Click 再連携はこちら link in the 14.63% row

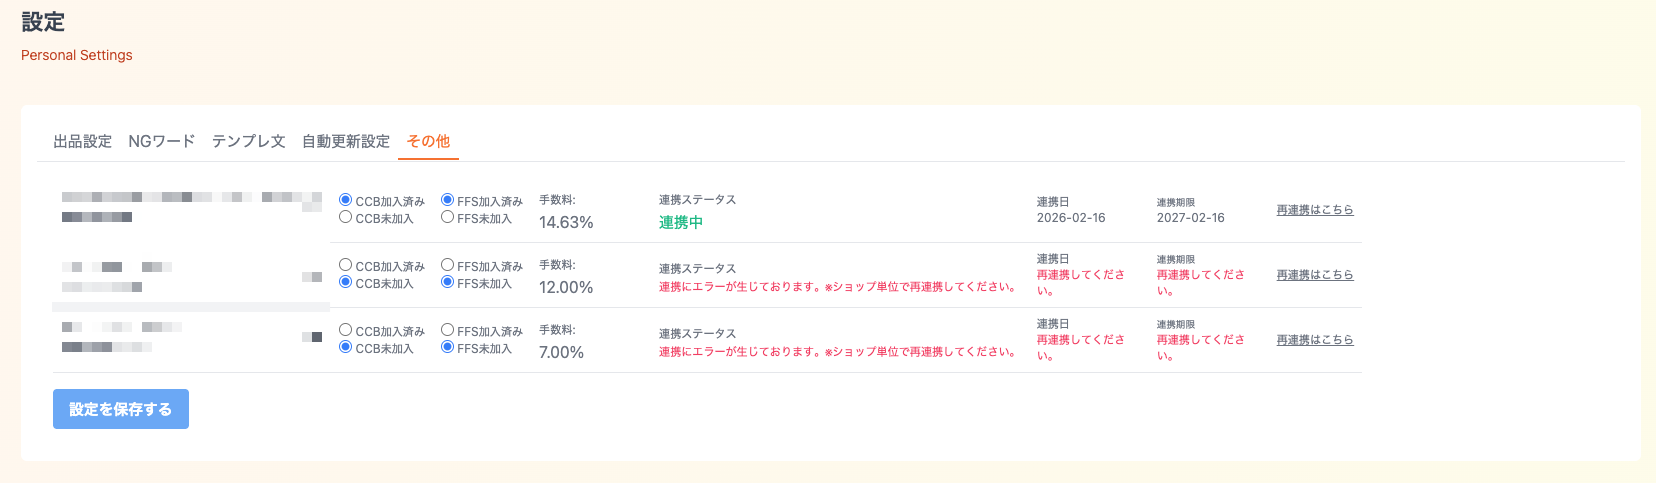click(1314, 210)
